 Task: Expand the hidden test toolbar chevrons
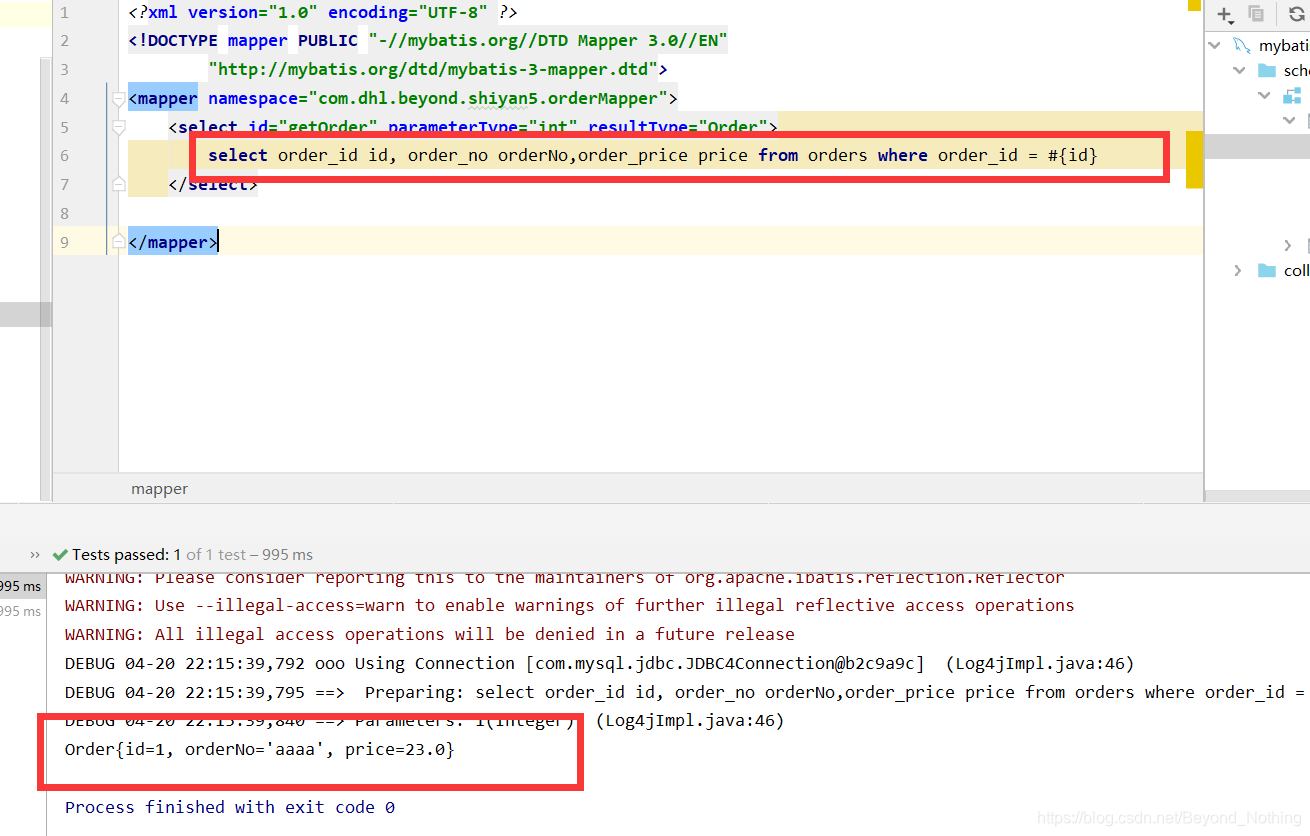pos(35,554)
